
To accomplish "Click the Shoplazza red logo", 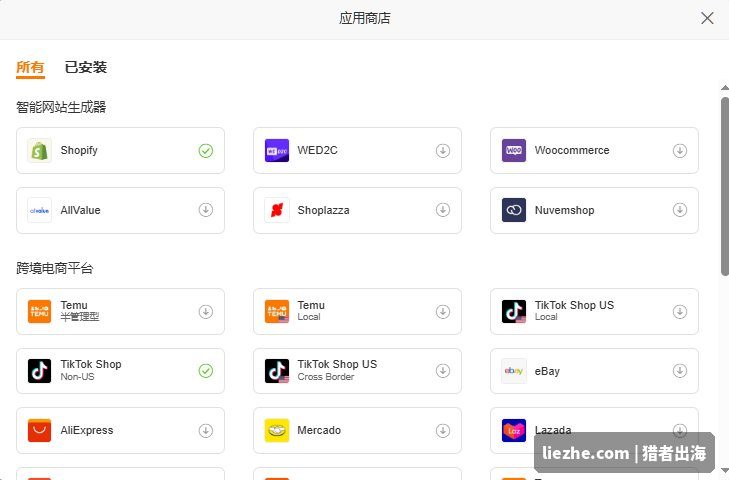I will point(277,210).
